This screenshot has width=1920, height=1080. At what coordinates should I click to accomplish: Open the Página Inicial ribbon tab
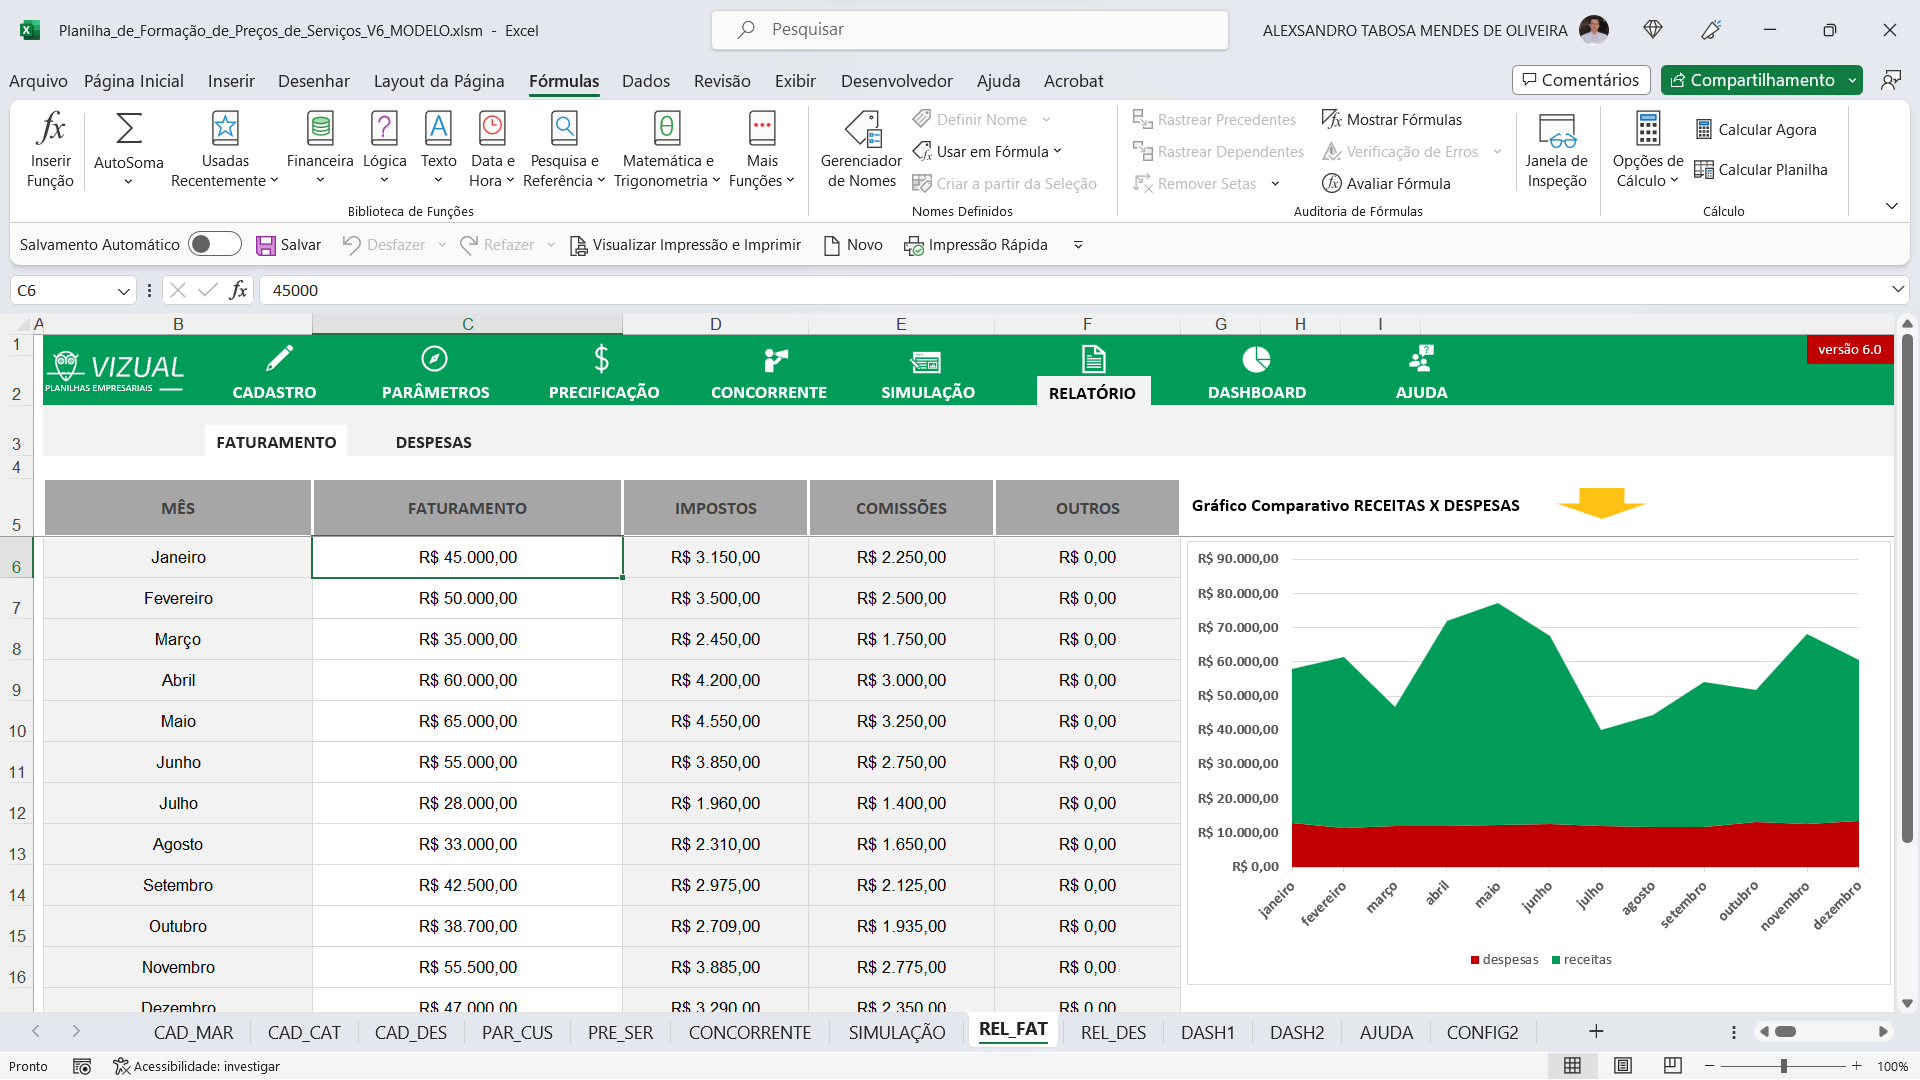click(x=134, y=81)
